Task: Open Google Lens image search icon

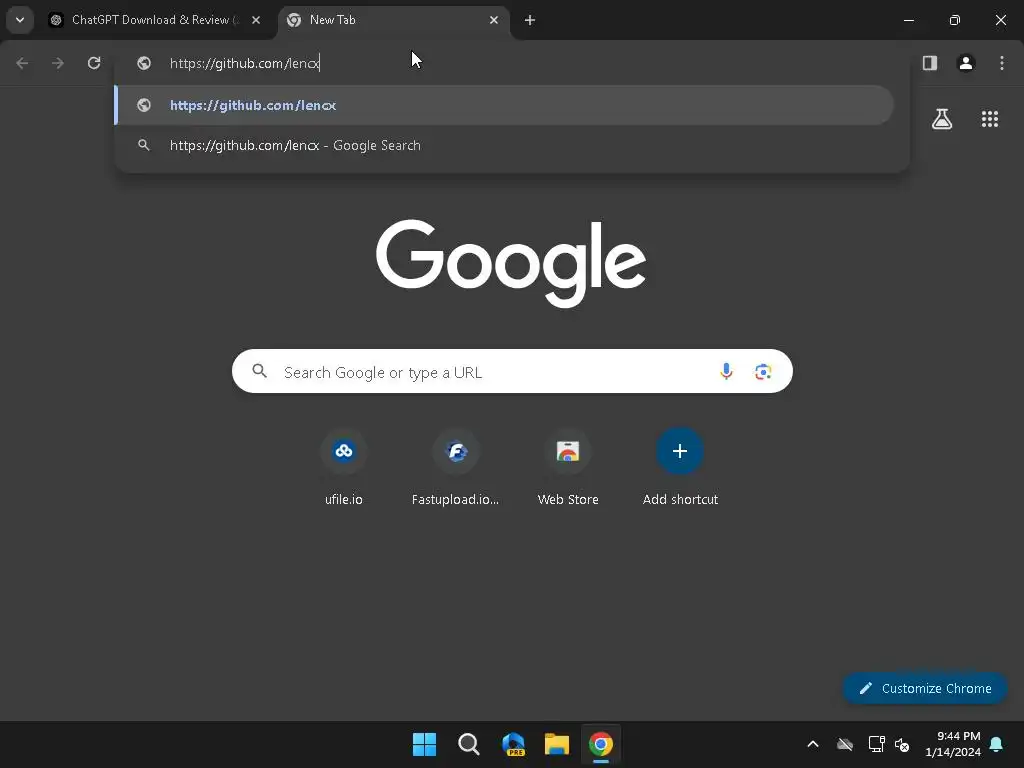Action: pos(763,372)
